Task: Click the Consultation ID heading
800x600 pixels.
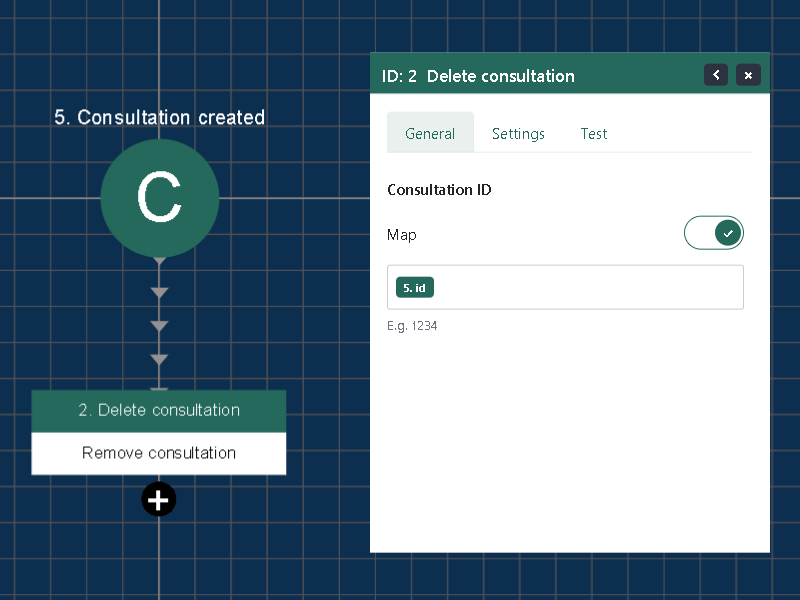Action: click(x=439, y=190)
